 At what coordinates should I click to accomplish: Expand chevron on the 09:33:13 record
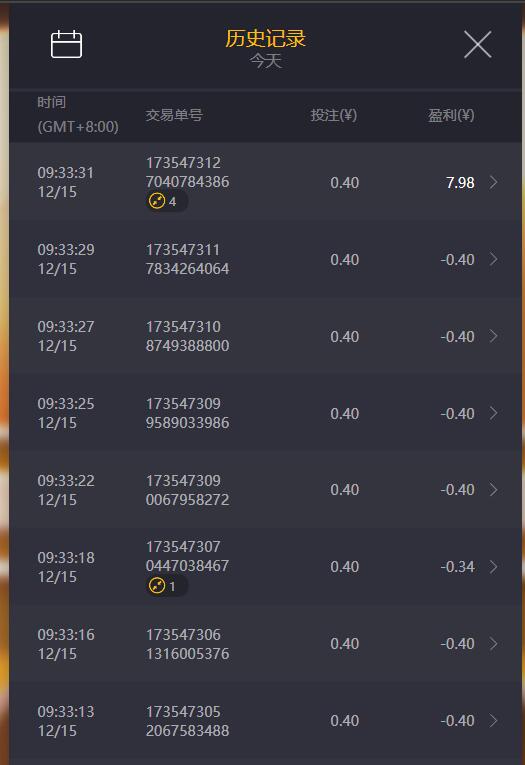coord(493,720)
